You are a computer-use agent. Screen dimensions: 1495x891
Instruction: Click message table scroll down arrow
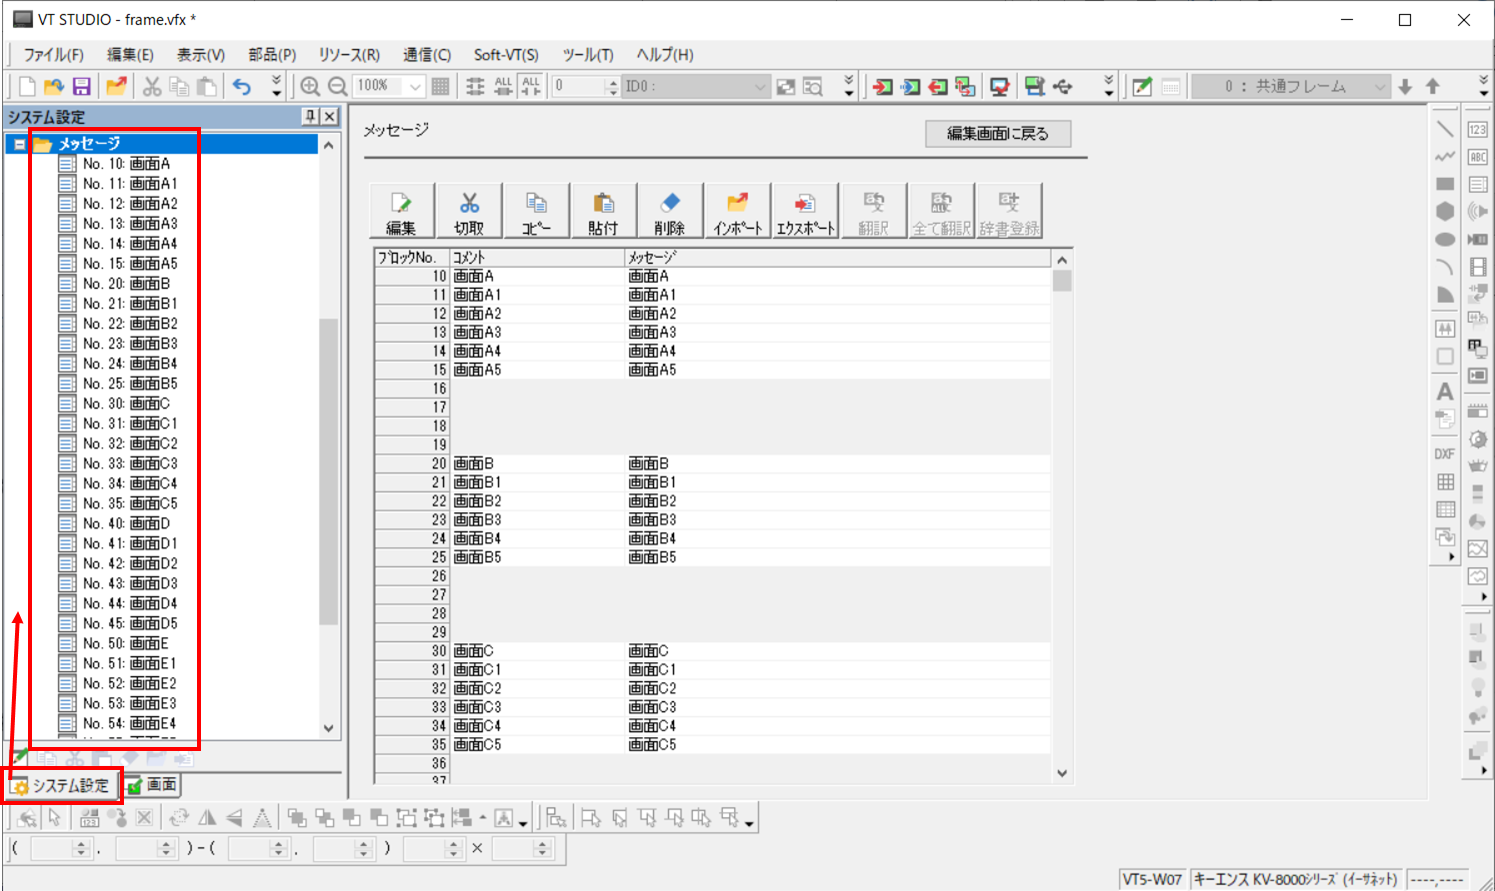click(x=1062, y=773)
